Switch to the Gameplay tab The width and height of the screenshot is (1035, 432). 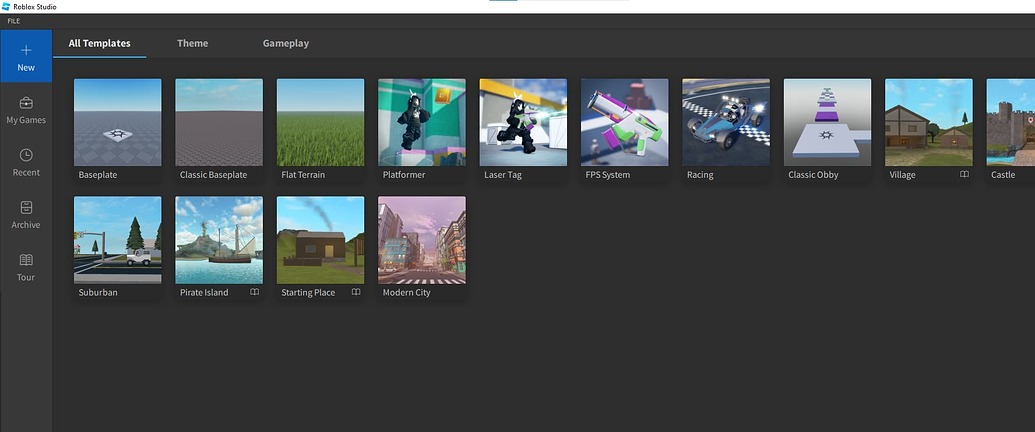point(286,44)
